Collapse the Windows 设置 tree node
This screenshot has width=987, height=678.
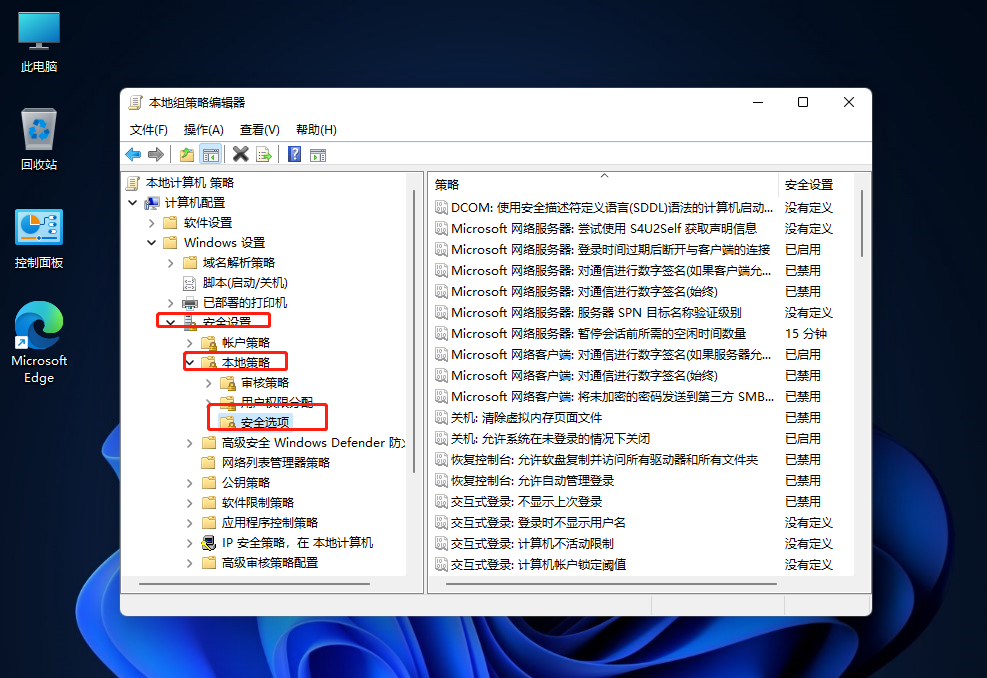tap(152, 243)
